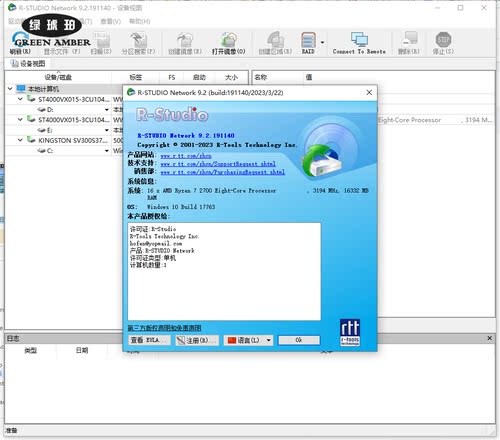Click the "R-STUDIO Network 9.2.191140" version text

[x=186, y=136]
